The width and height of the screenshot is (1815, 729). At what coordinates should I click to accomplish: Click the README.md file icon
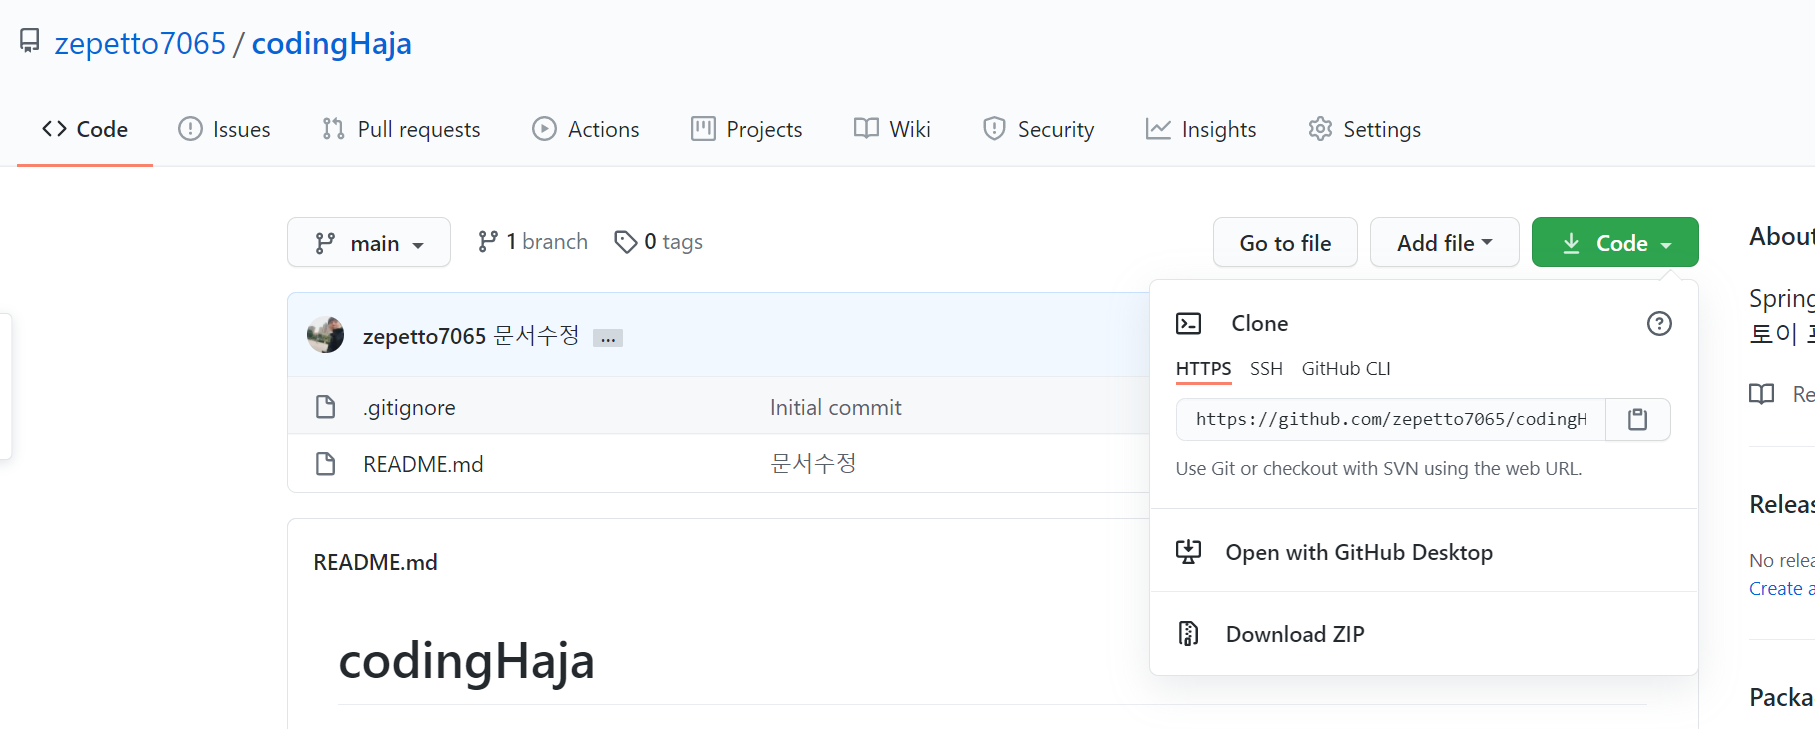coord(325,463)
